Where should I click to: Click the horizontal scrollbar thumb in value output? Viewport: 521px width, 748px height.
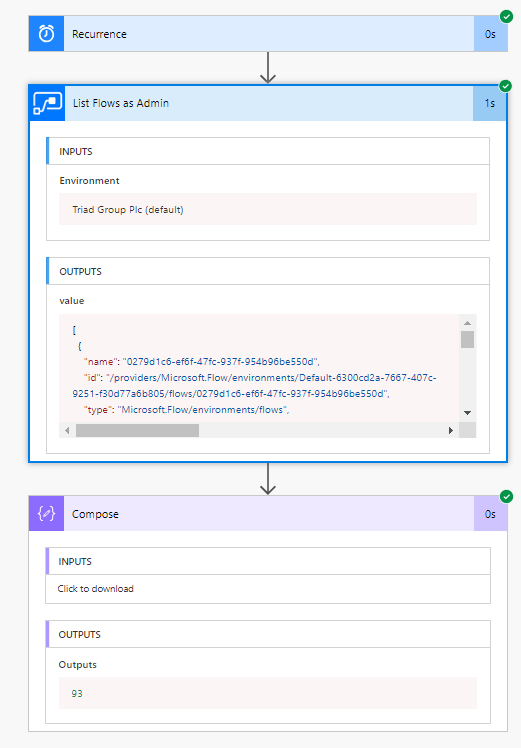coord(137,430)
